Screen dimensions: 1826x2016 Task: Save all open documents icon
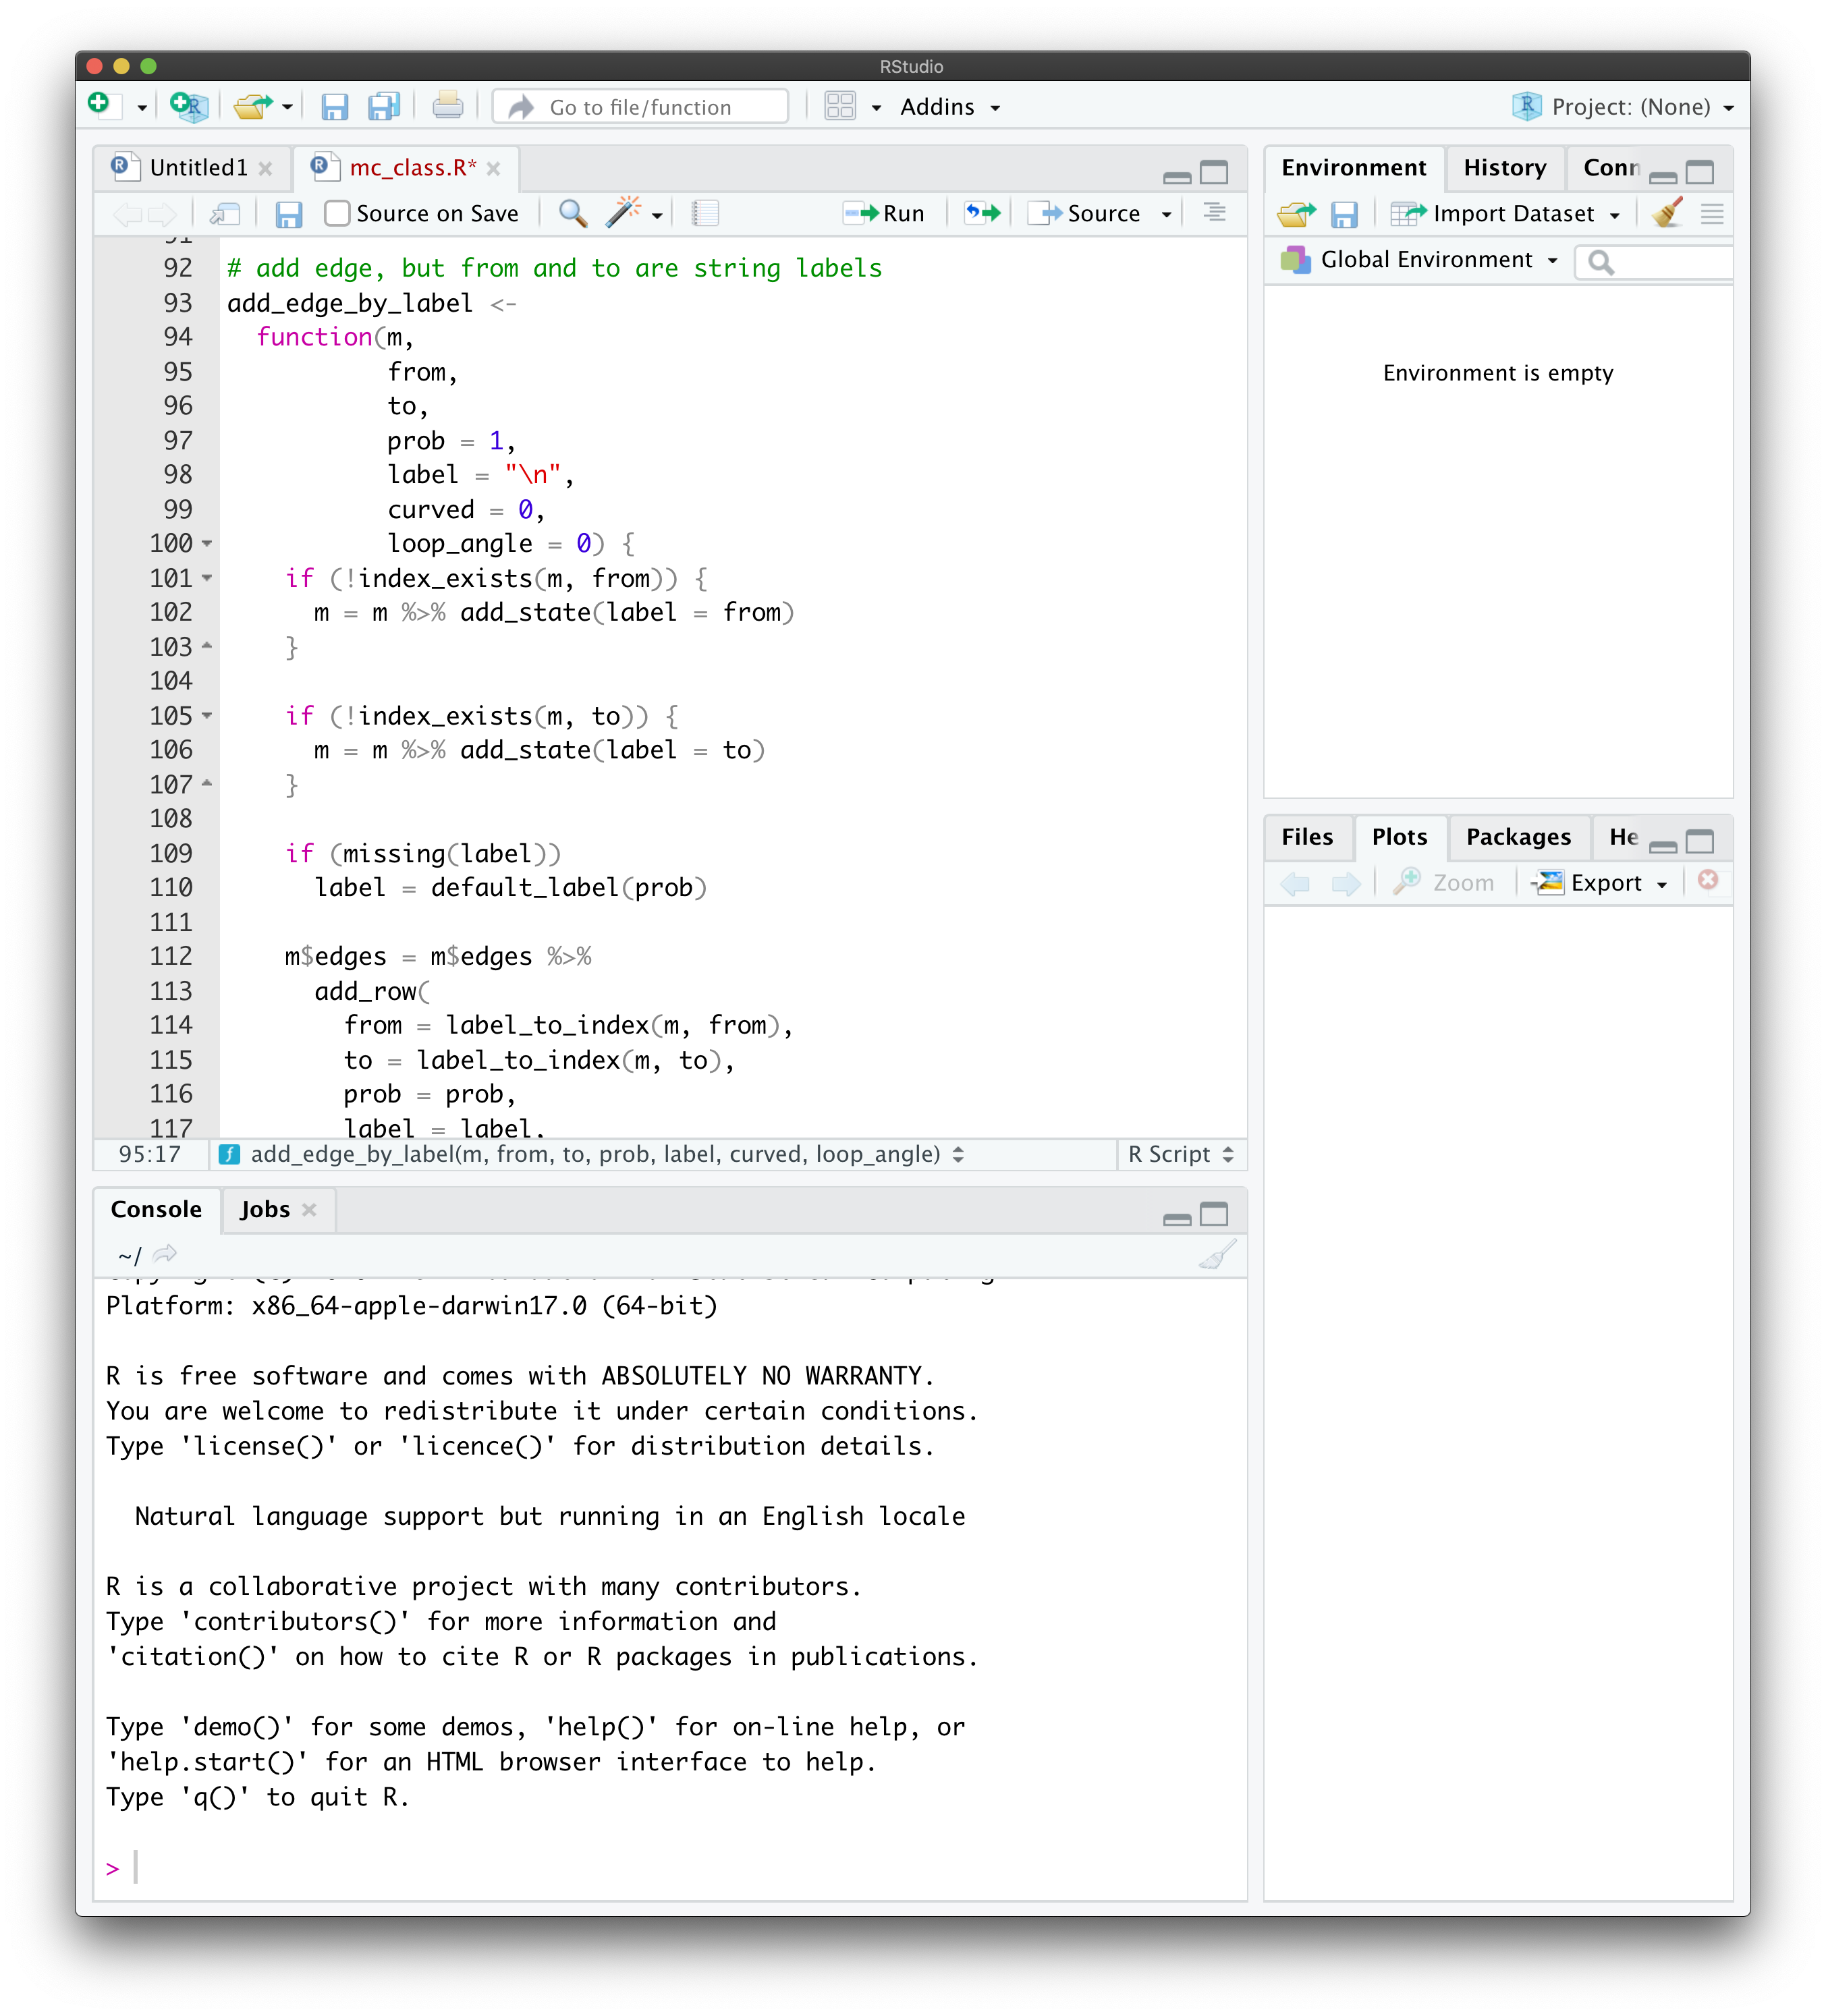point(384,106)
